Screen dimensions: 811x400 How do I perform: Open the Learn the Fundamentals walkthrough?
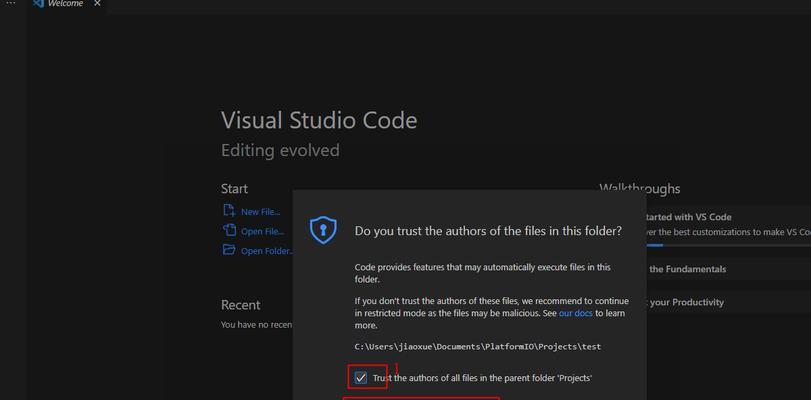click(729, 269)
